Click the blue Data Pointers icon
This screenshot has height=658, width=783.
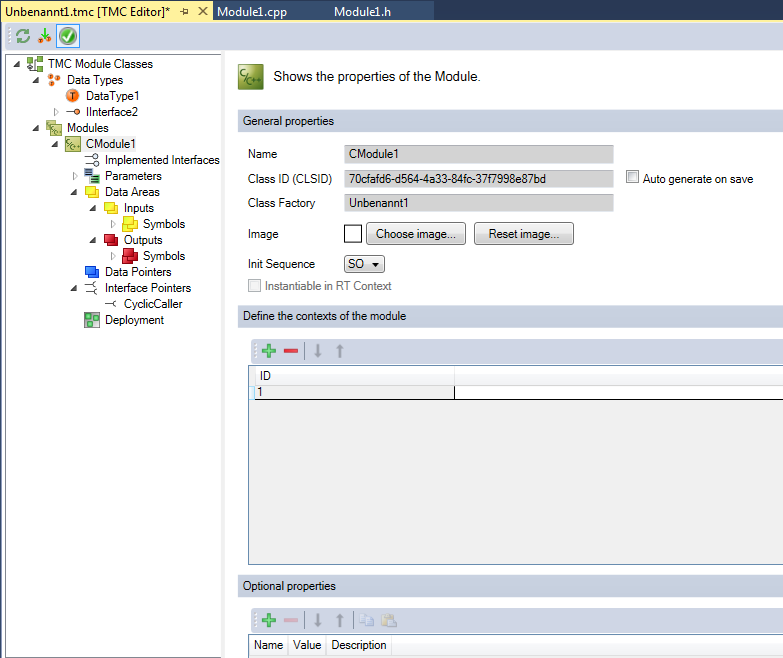click(x=92, y=272)
